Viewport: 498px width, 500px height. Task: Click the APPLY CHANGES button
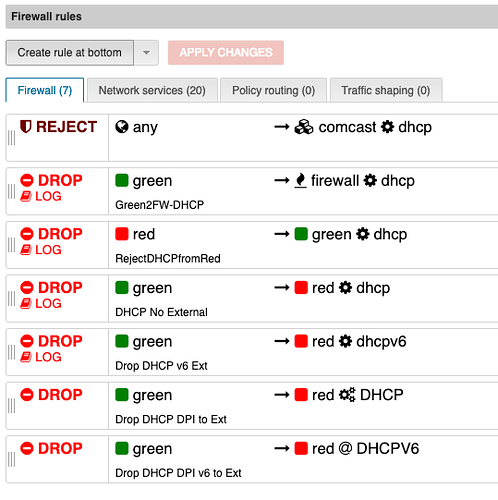click(226, 53)
